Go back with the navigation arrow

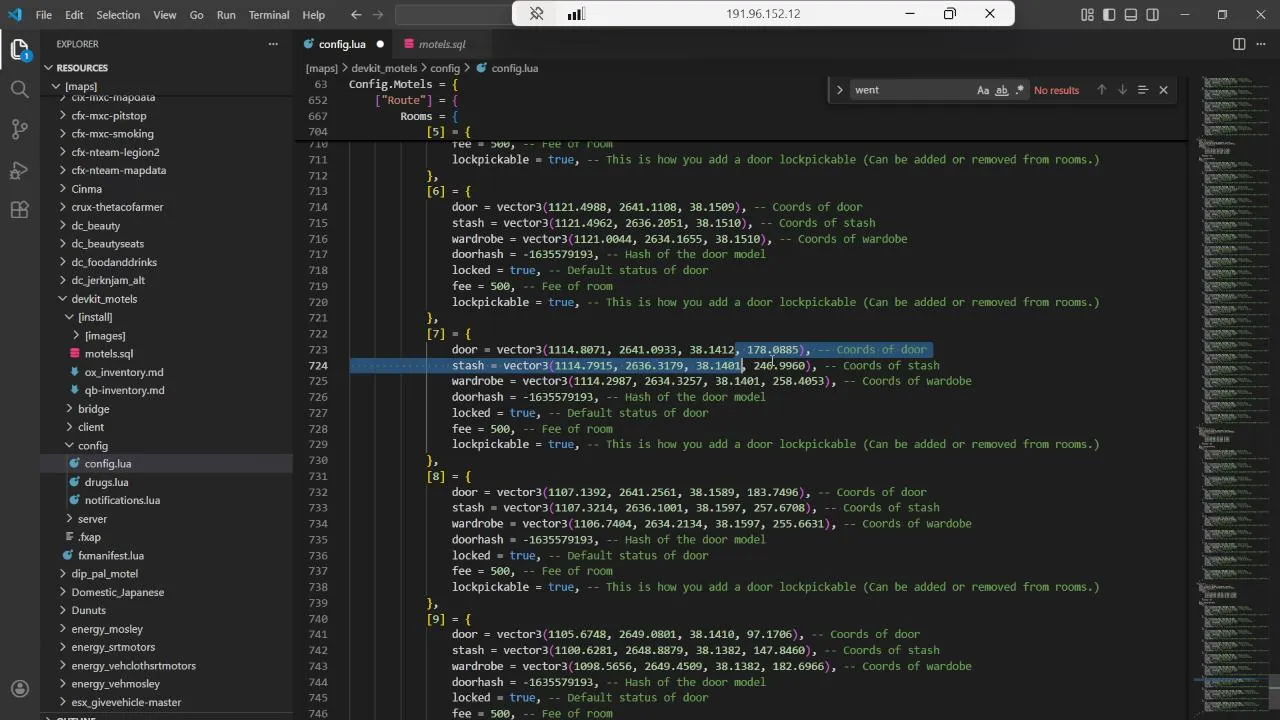click(x=357, y=15)
